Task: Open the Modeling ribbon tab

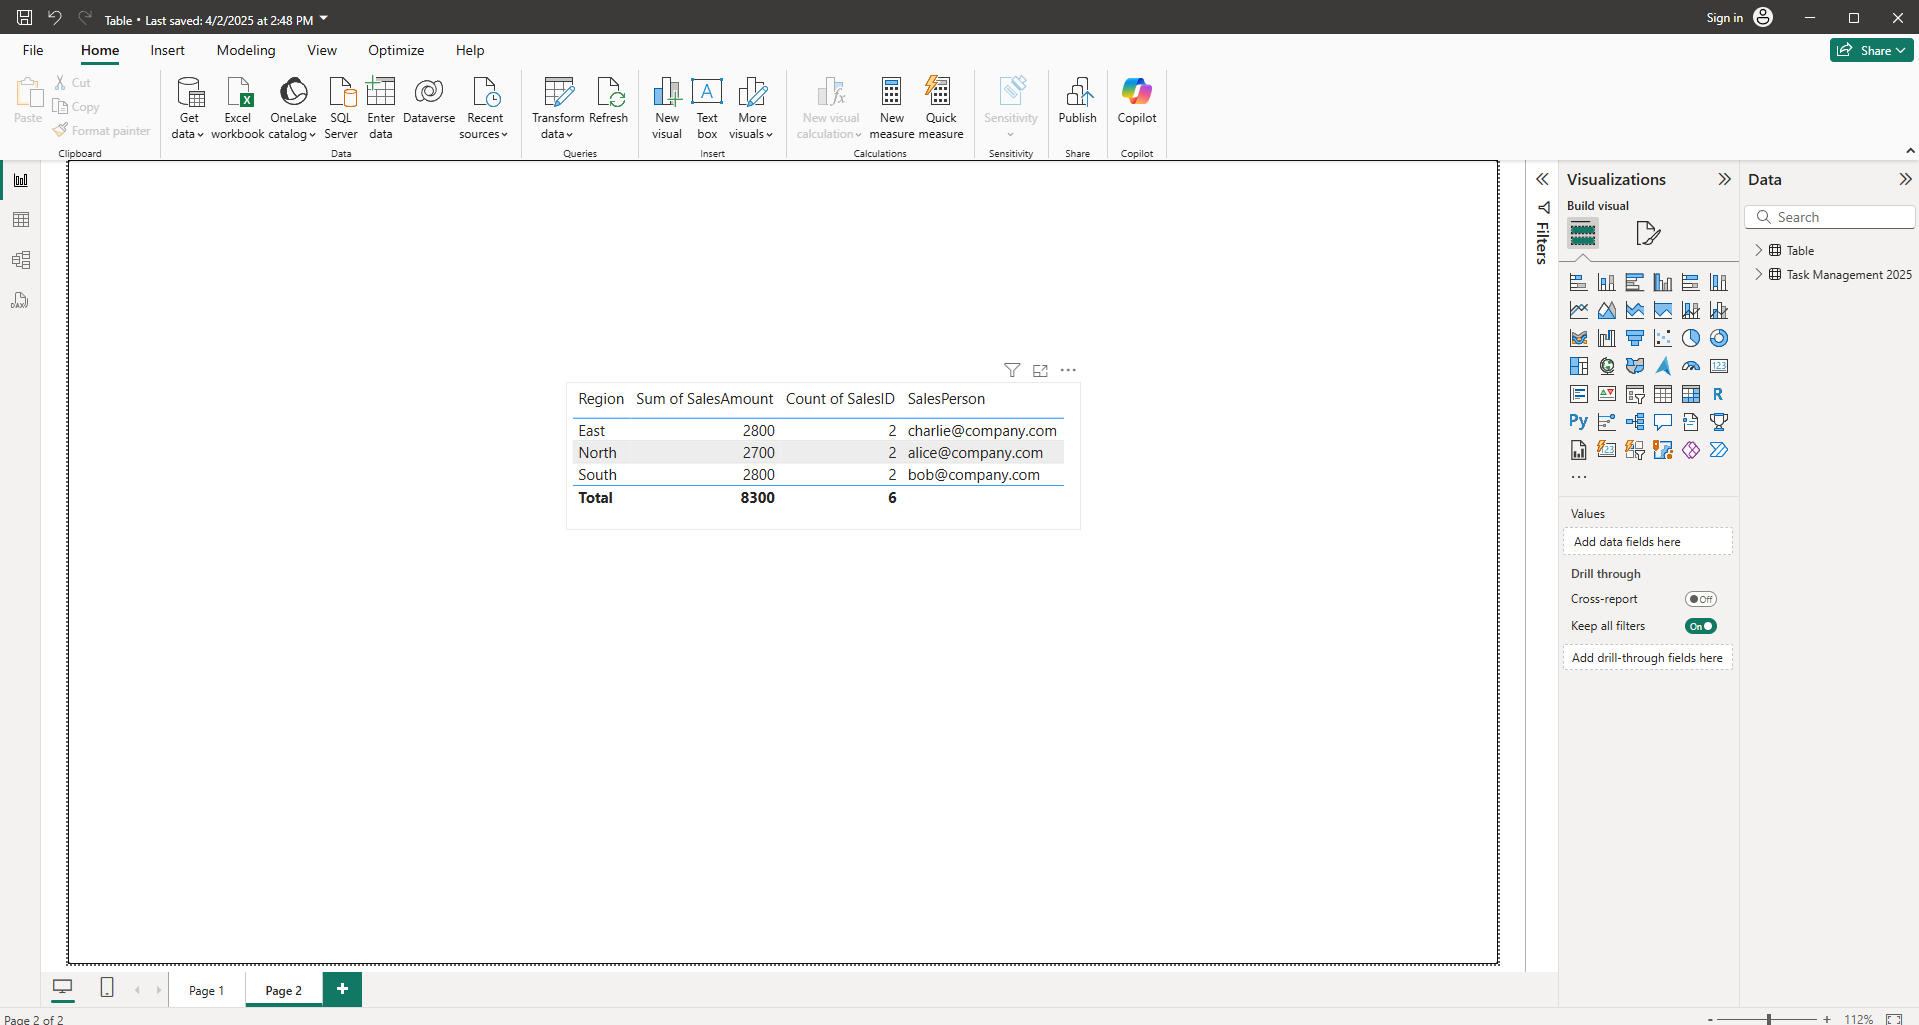Action: point(246,50)
